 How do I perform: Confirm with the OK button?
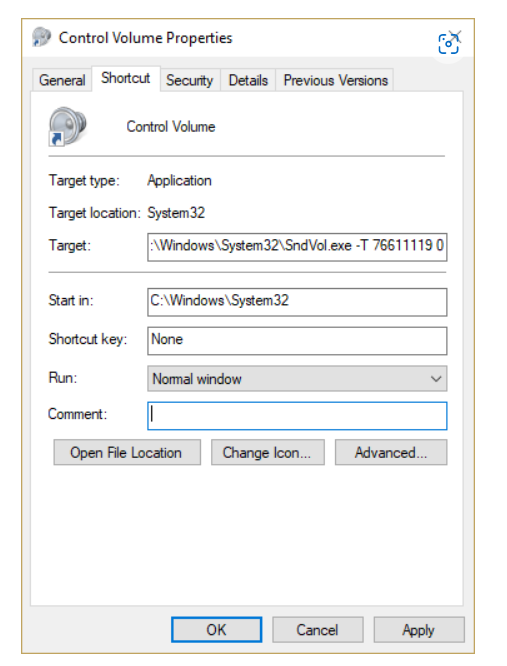[217, 629]
